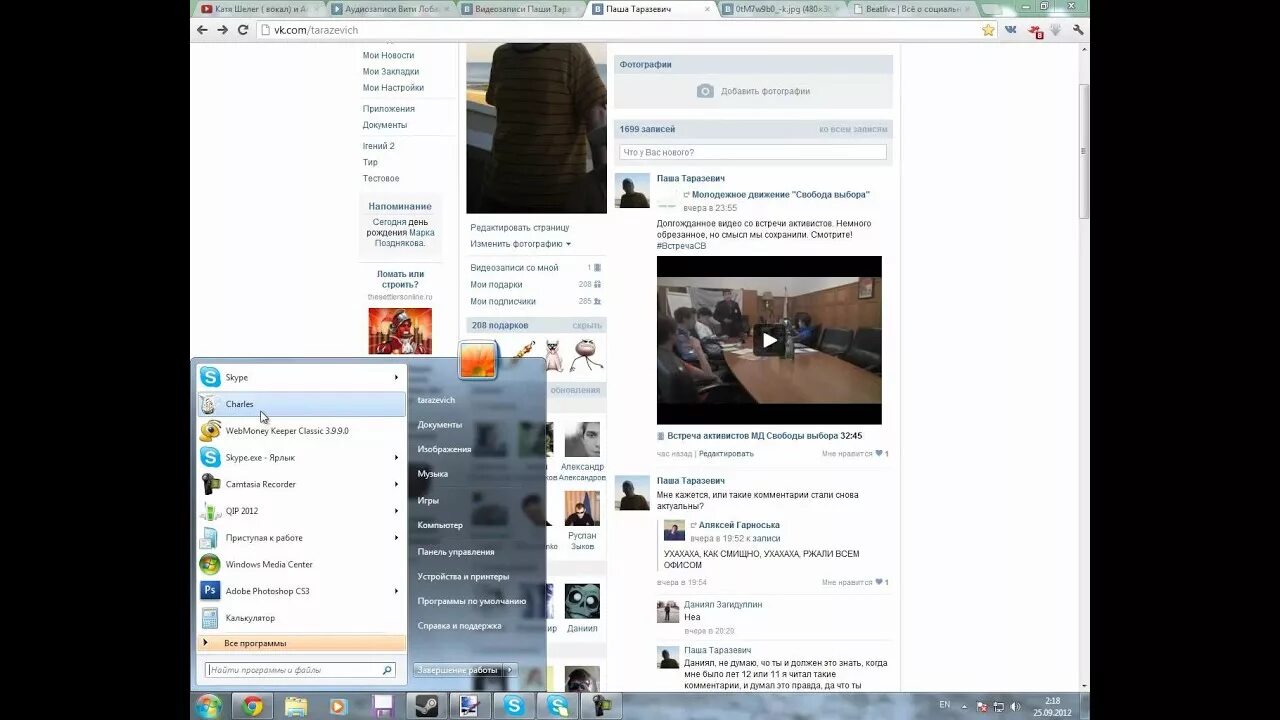Click the Chrome forward arrow
This screenshot has height=720, width=1280.
click(x=222, y=30)
